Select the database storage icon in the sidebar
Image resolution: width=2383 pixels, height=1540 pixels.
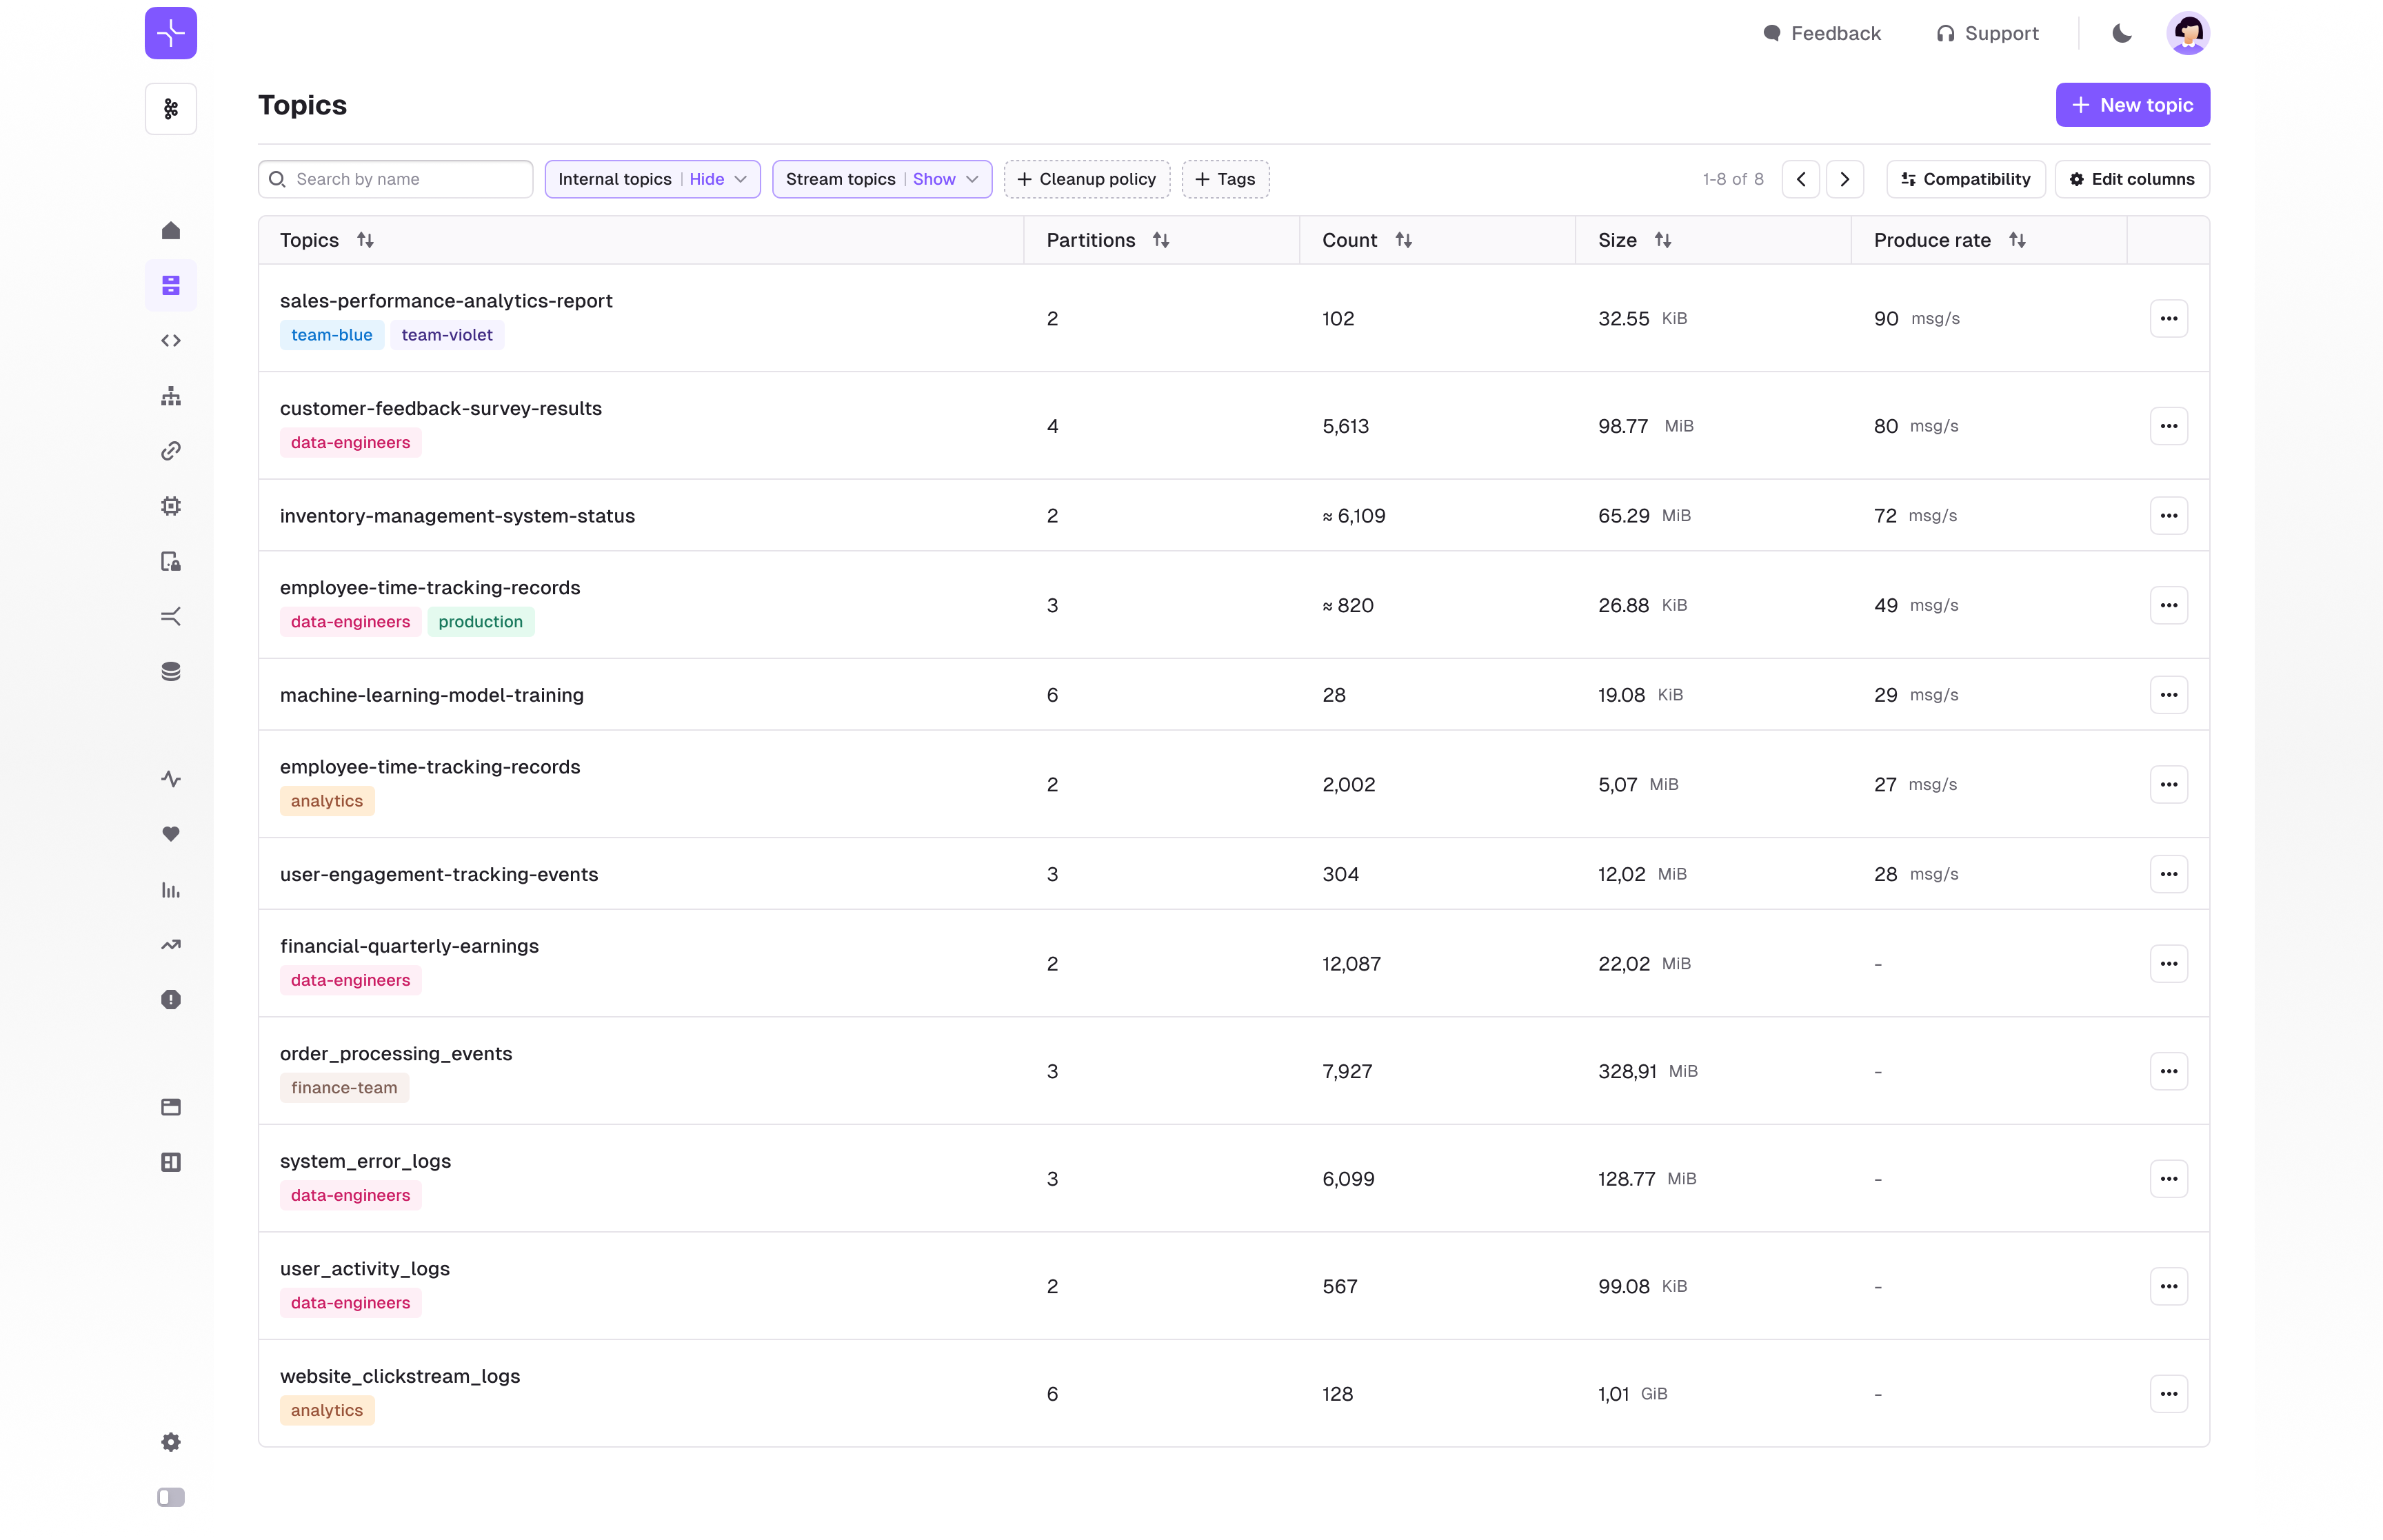170,670
